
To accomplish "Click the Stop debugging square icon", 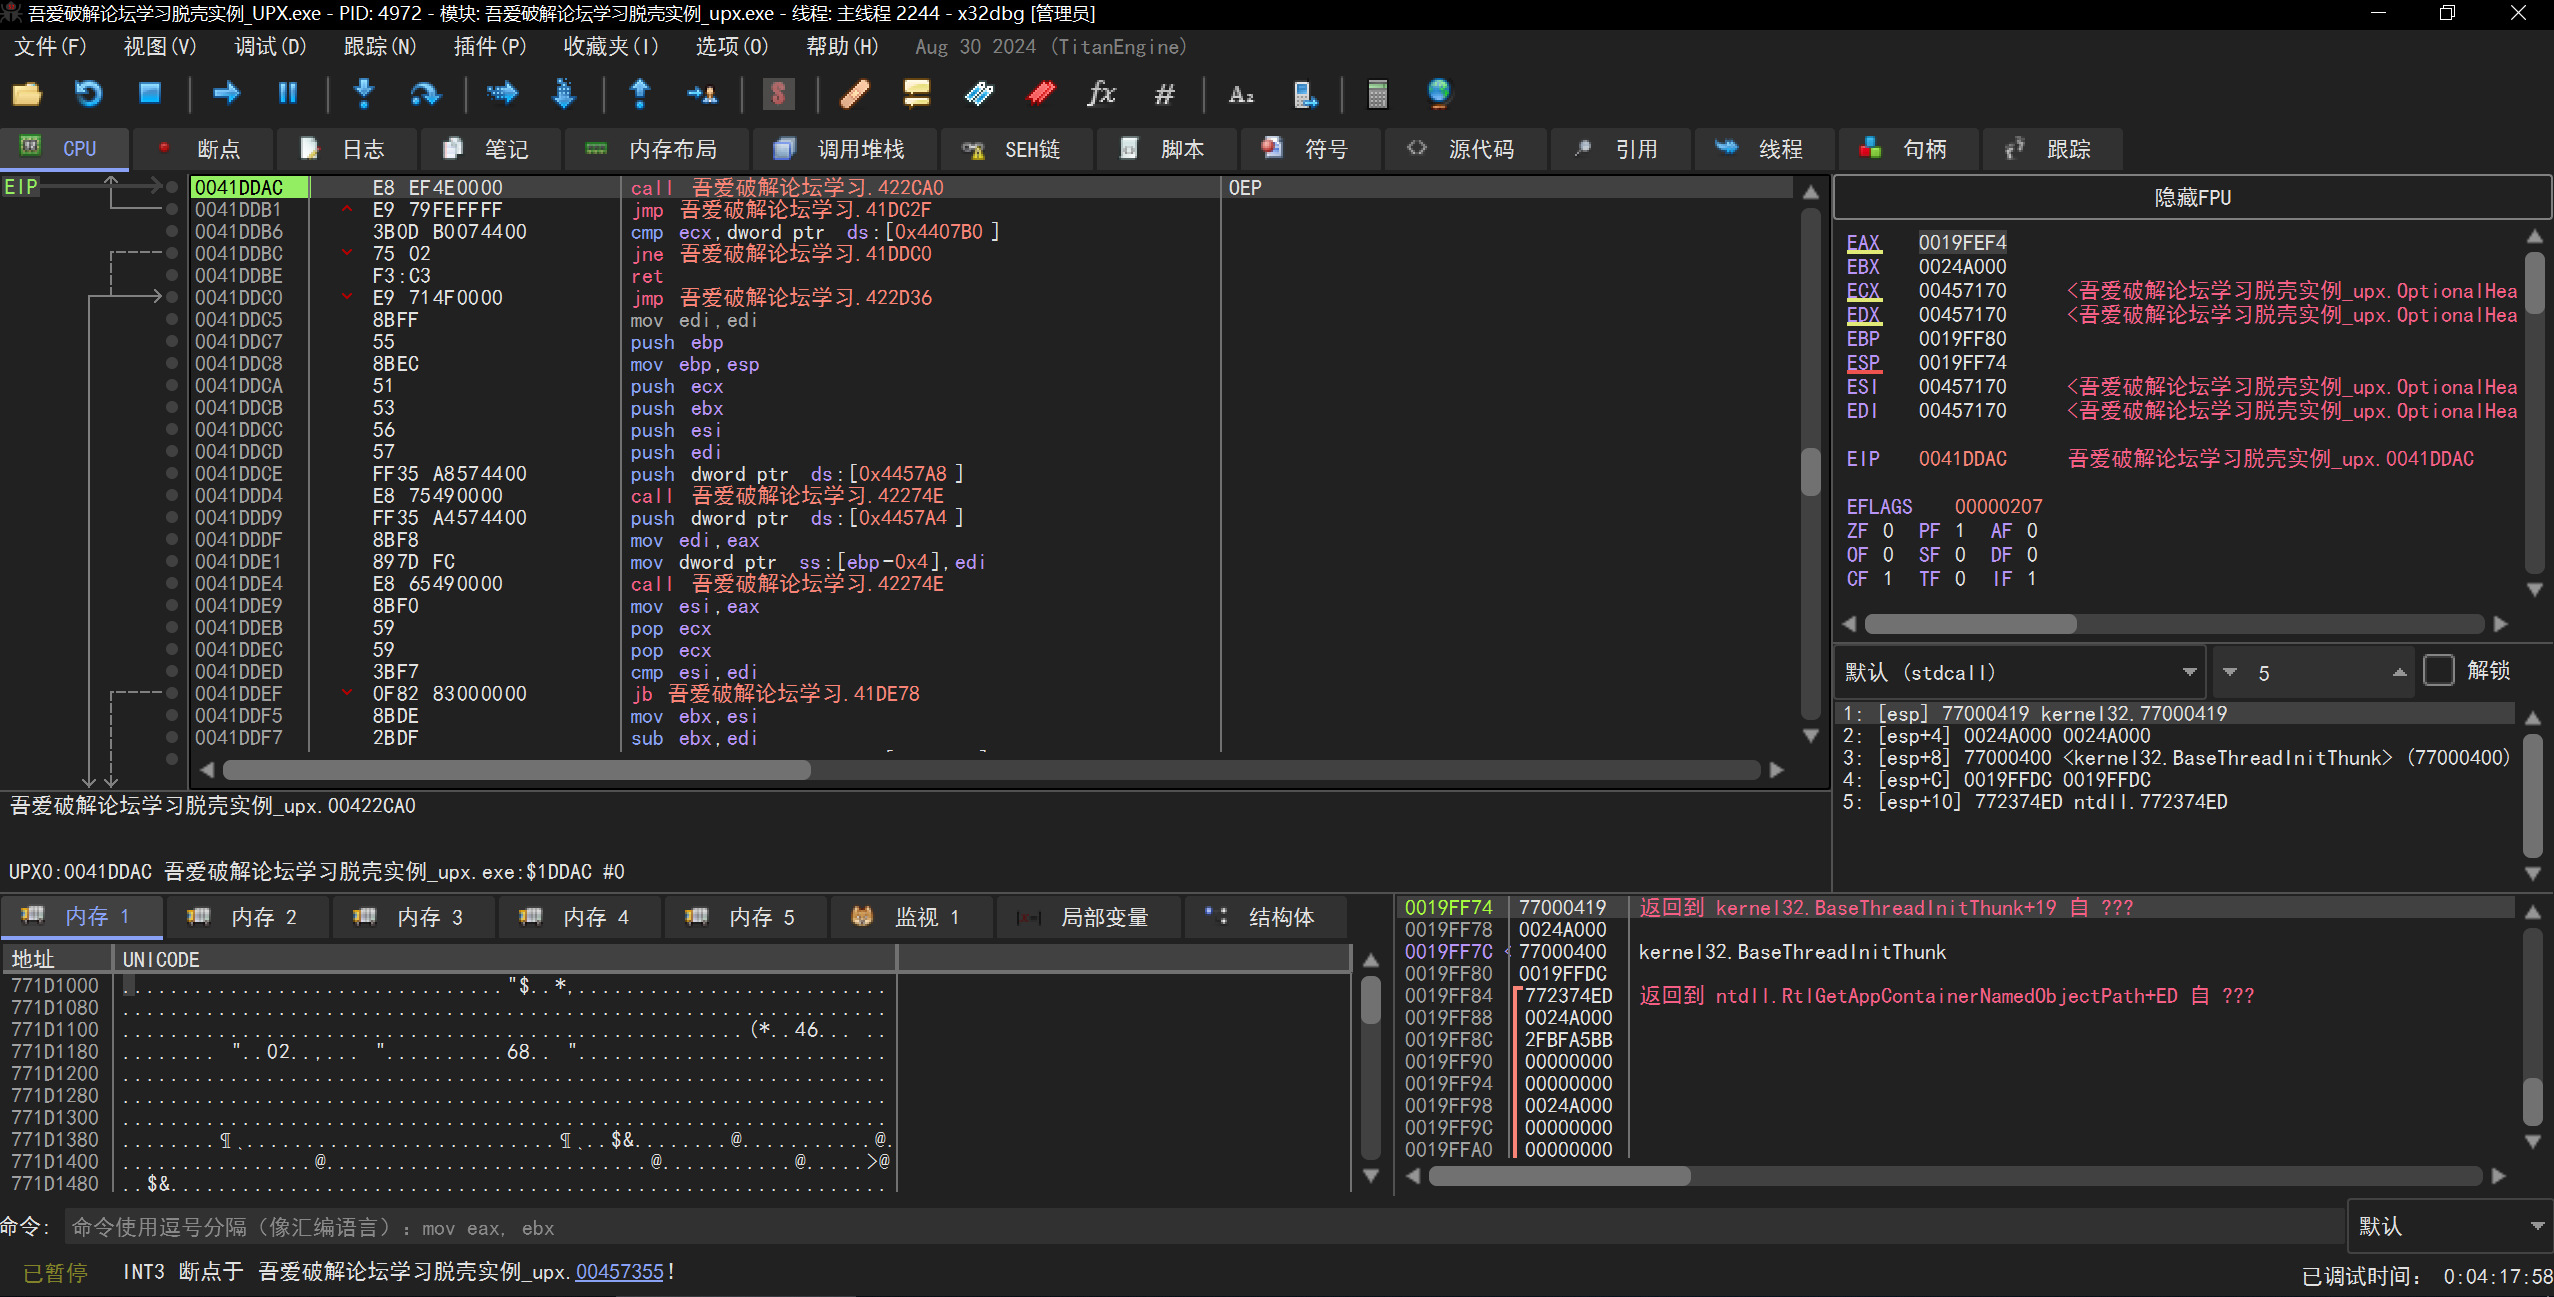I will tap(150, 94).
